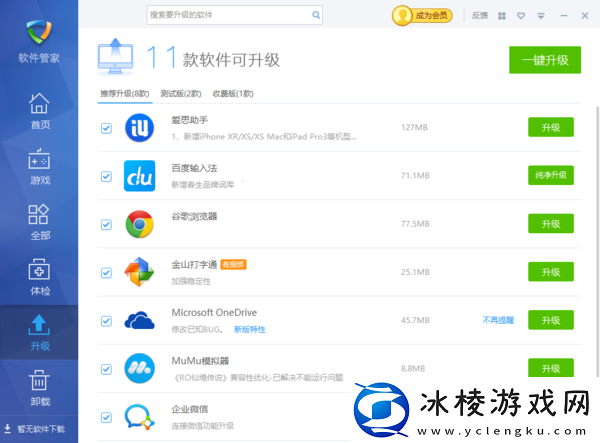Click the 71.1MB size text

pos(415,176)
